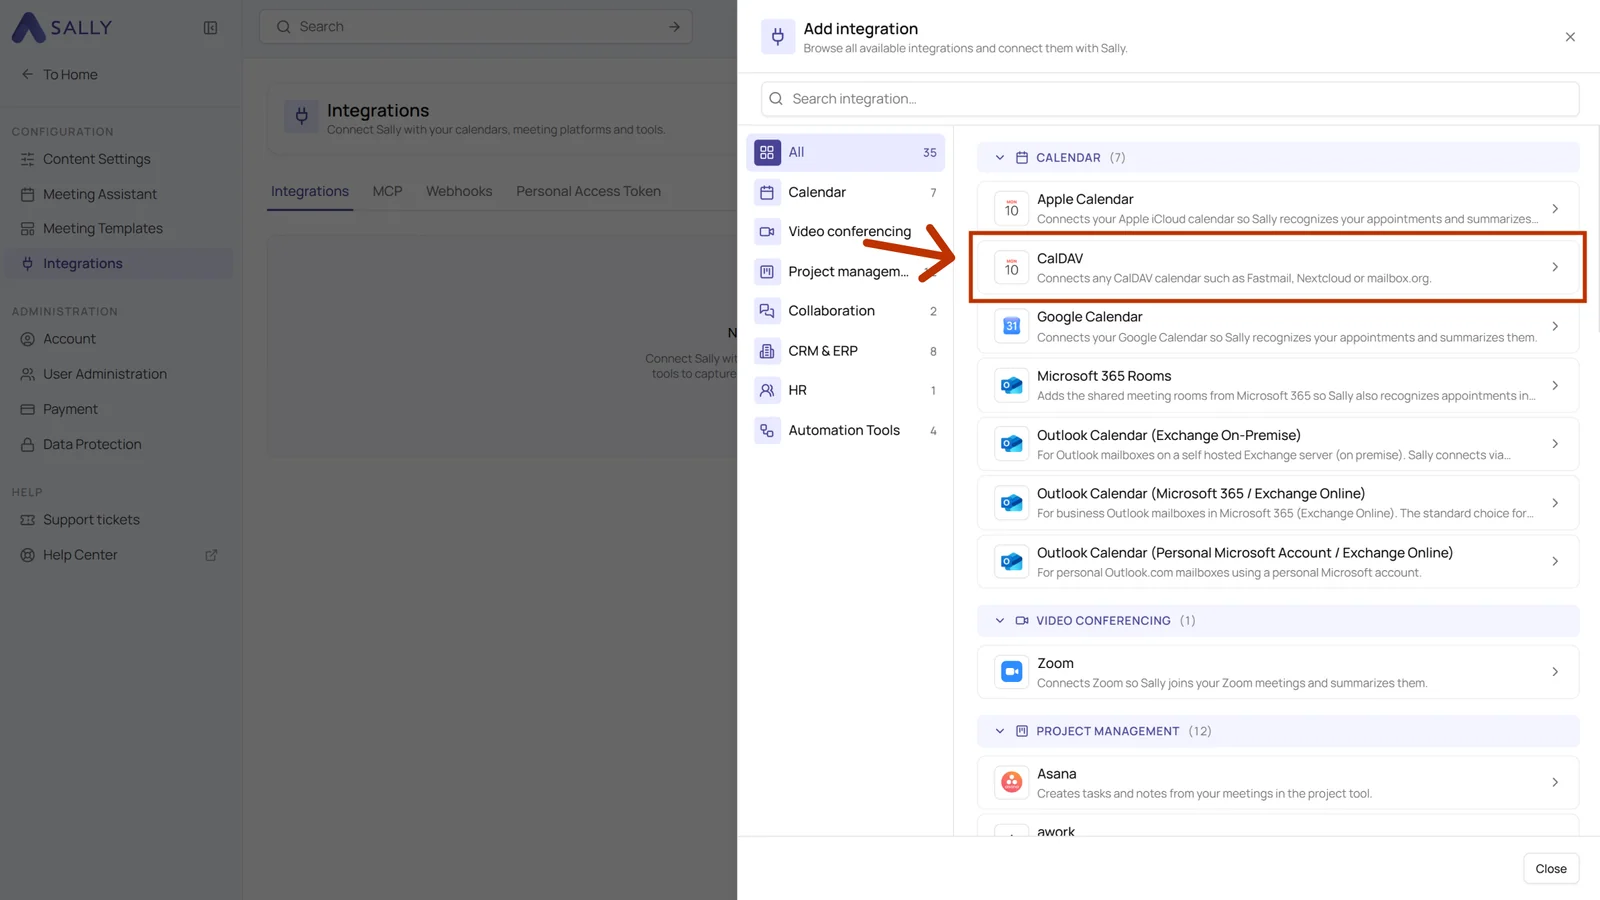Click the Integrations page plug icon
Image resolution: width=1600 pixels, height=900 pixels.
coord(301,117)
